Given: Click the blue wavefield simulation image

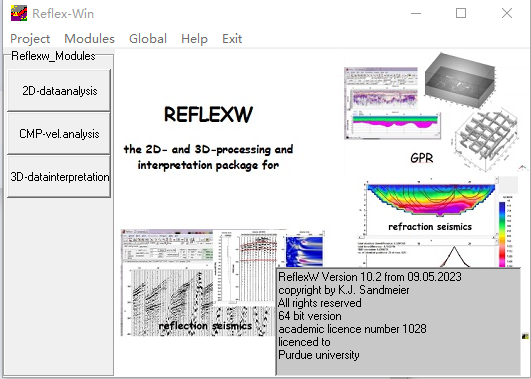Looking at the screenshot, I should [304, 251].
